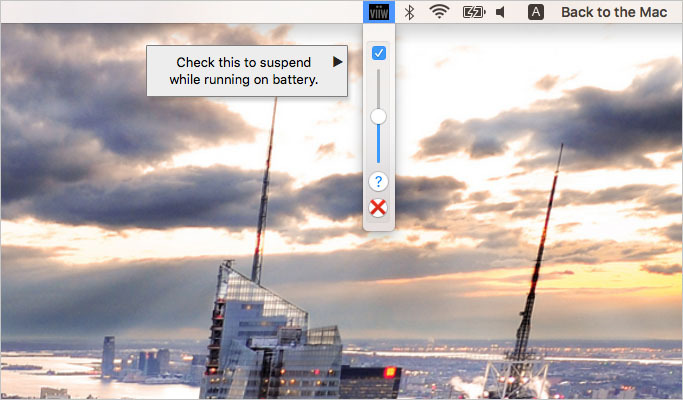Uncheck the suspend-on-battery checkbox
683x400 pixels.
tap(379, 53)
